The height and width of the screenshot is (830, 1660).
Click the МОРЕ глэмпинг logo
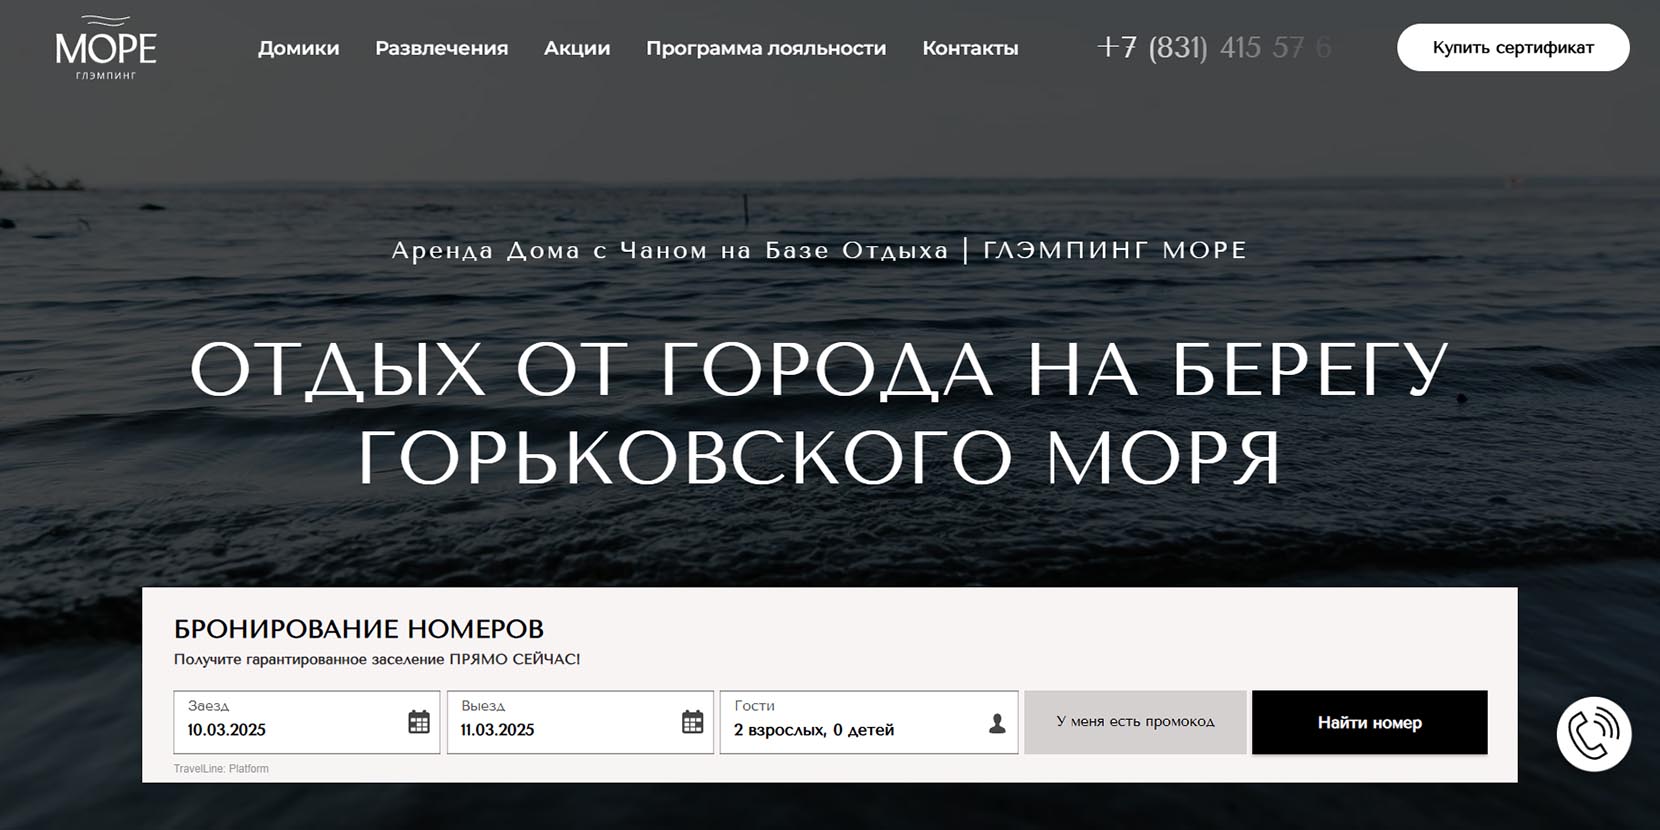(106, 48)
